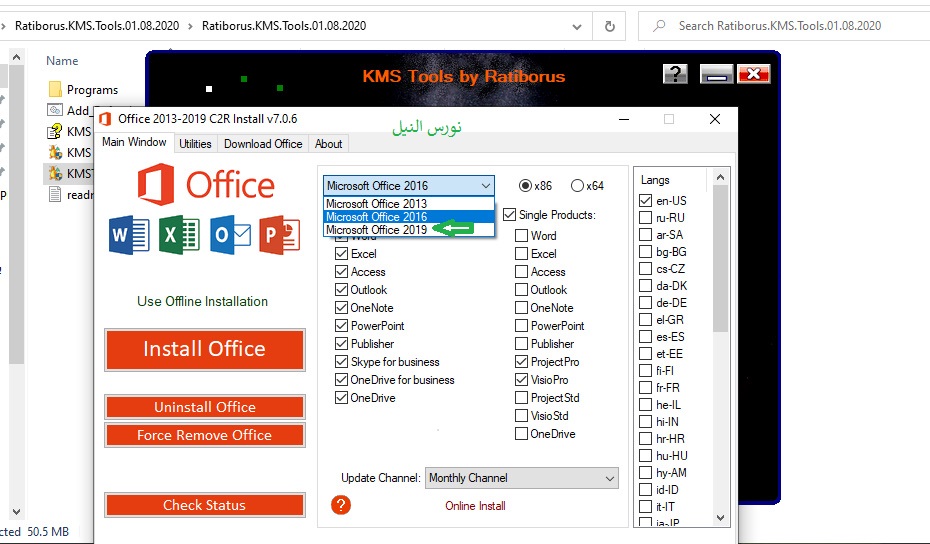Choose Microsoft Office 2013 in the list

376,203
